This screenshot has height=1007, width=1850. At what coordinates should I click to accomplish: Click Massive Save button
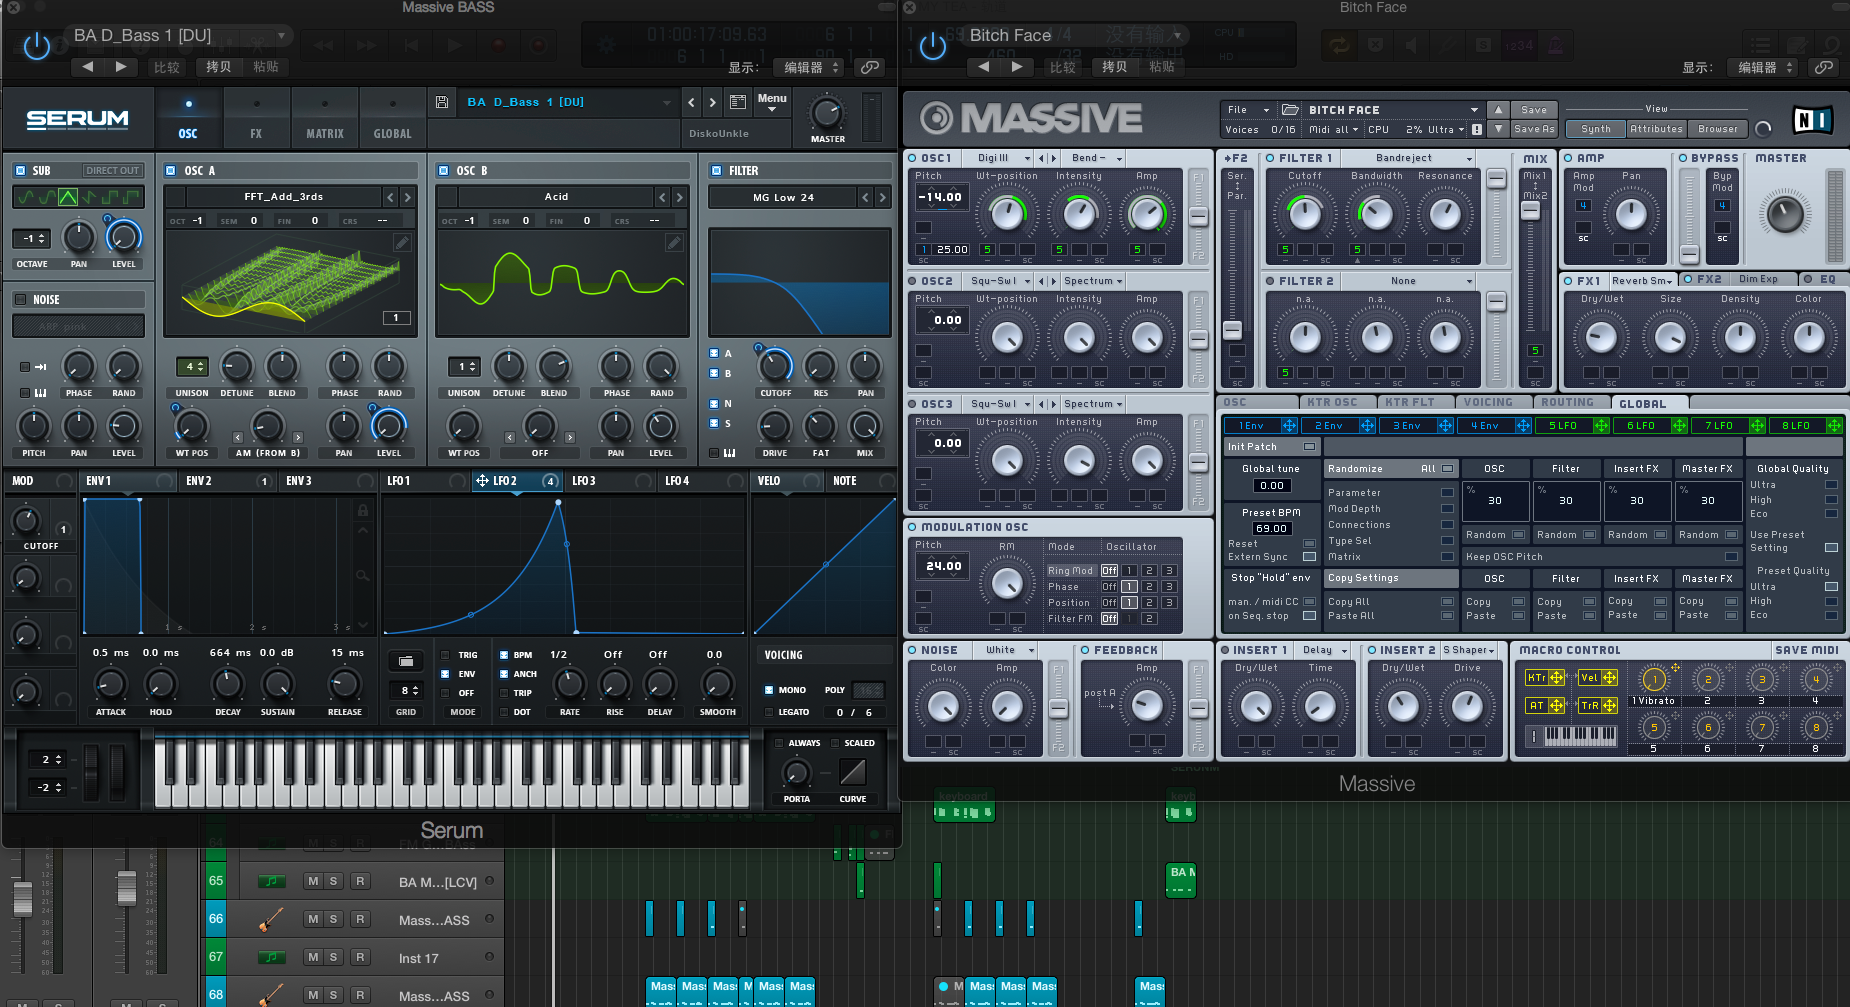(x=1534, y=110)
